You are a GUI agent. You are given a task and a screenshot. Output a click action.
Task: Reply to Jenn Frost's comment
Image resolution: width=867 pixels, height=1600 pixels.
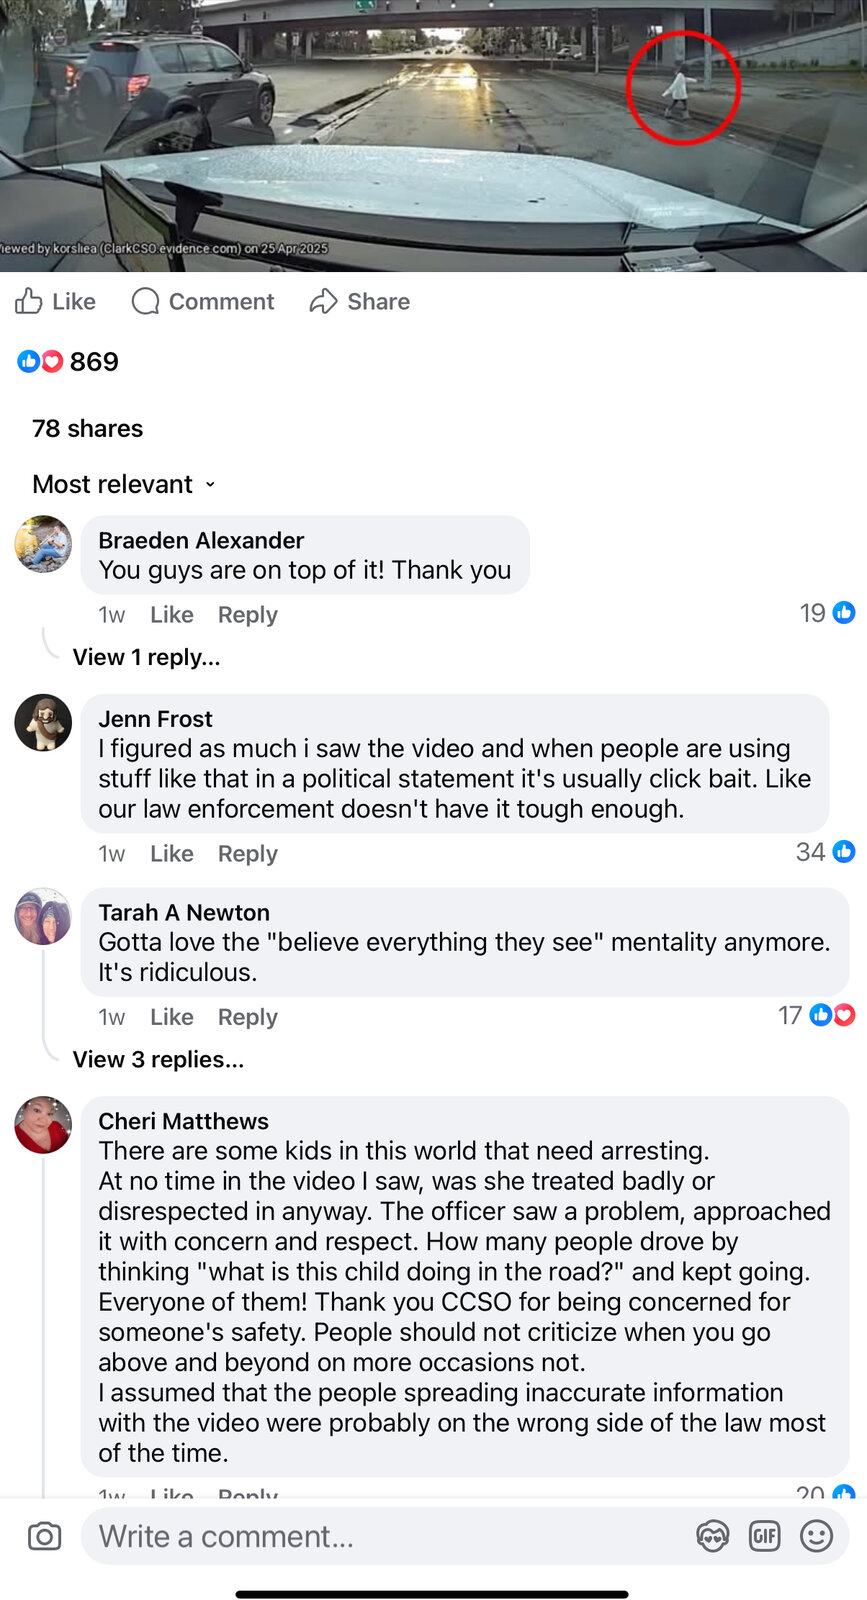tap(247, 854)
